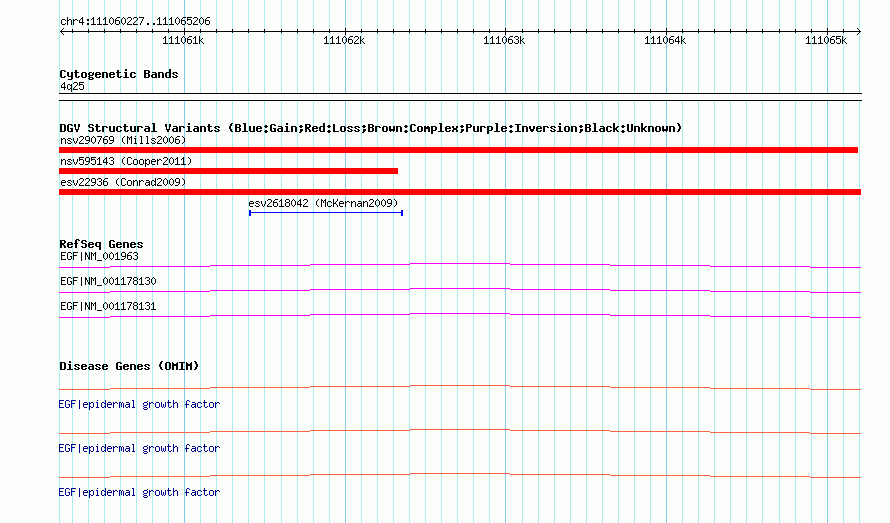The height and width of the screenshot is (523, 890).
Task: Click the chr4:111060227..111065206 coordinate label
Action: 135,21
